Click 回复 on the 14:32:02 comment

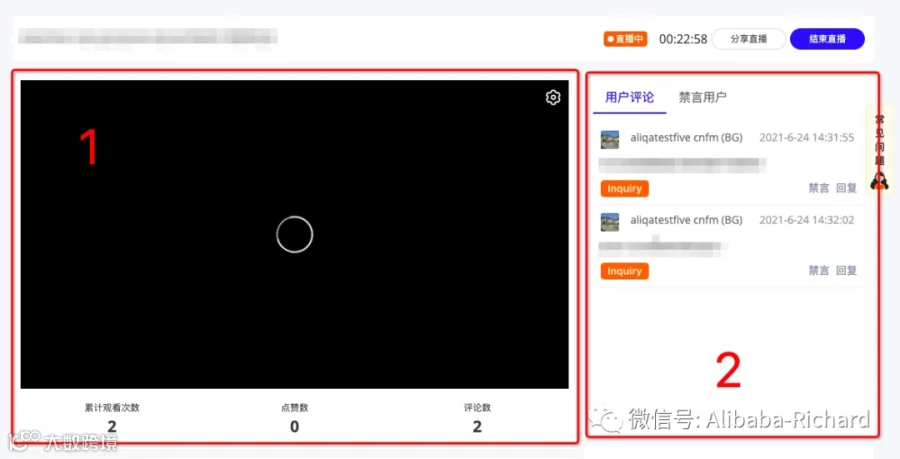click(846, 271)
